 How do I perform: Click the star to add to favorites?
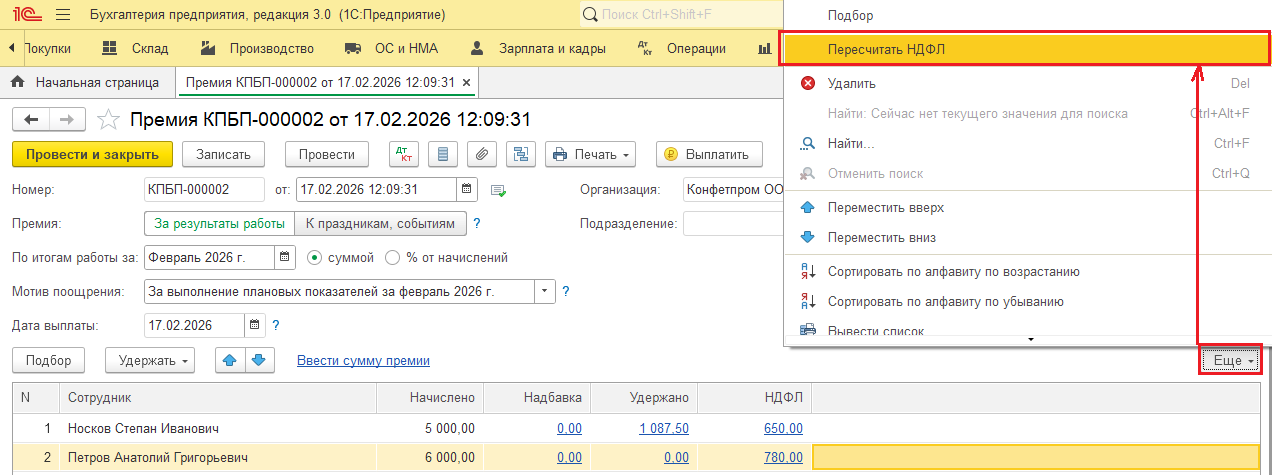108,120
